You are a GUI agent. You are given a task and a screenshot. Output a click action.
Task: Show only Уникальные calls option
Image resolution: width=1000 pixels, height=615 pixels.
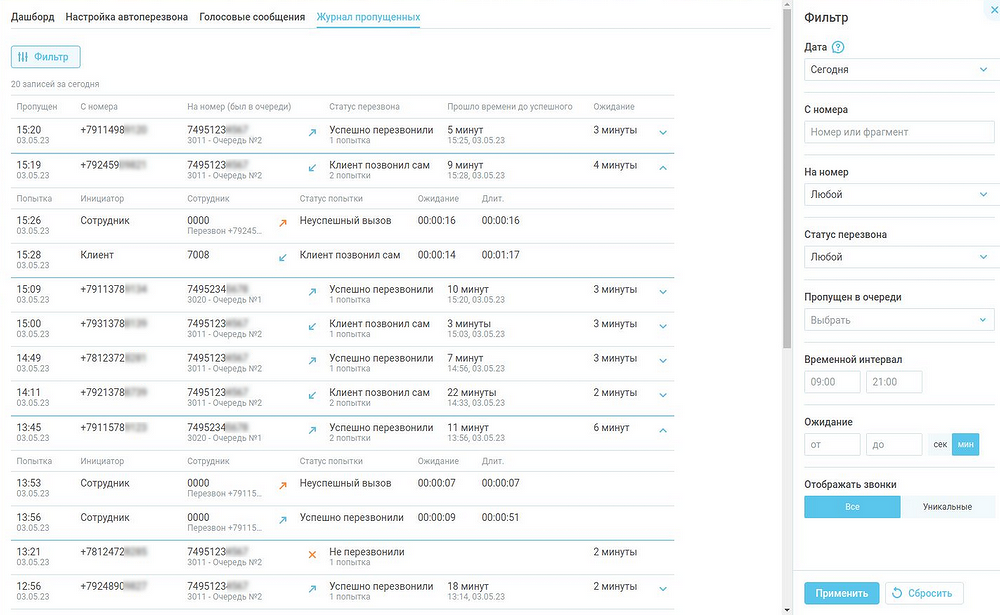pos(947,507)
